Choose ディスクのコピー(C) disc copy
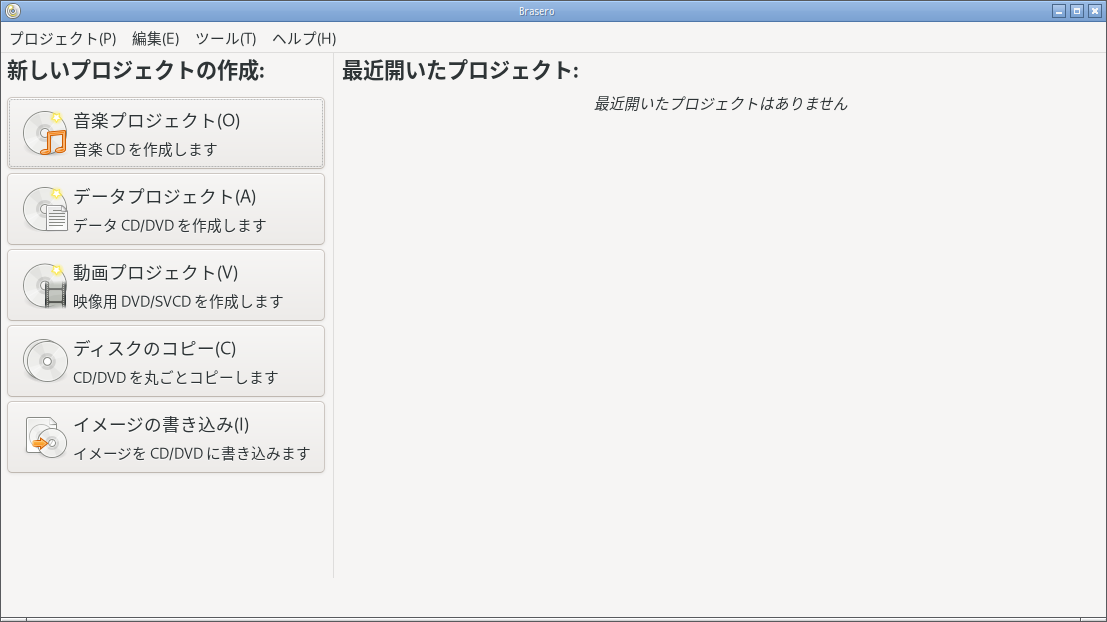1107x622 pixels. click(166, 361)
